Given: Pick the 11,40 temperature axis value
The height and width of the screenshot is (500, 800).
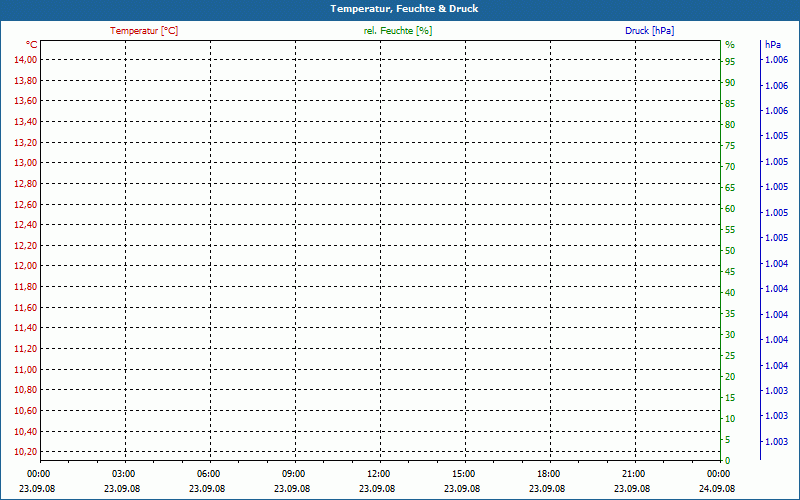Looking at the screenshot, I should click(26, 328).
